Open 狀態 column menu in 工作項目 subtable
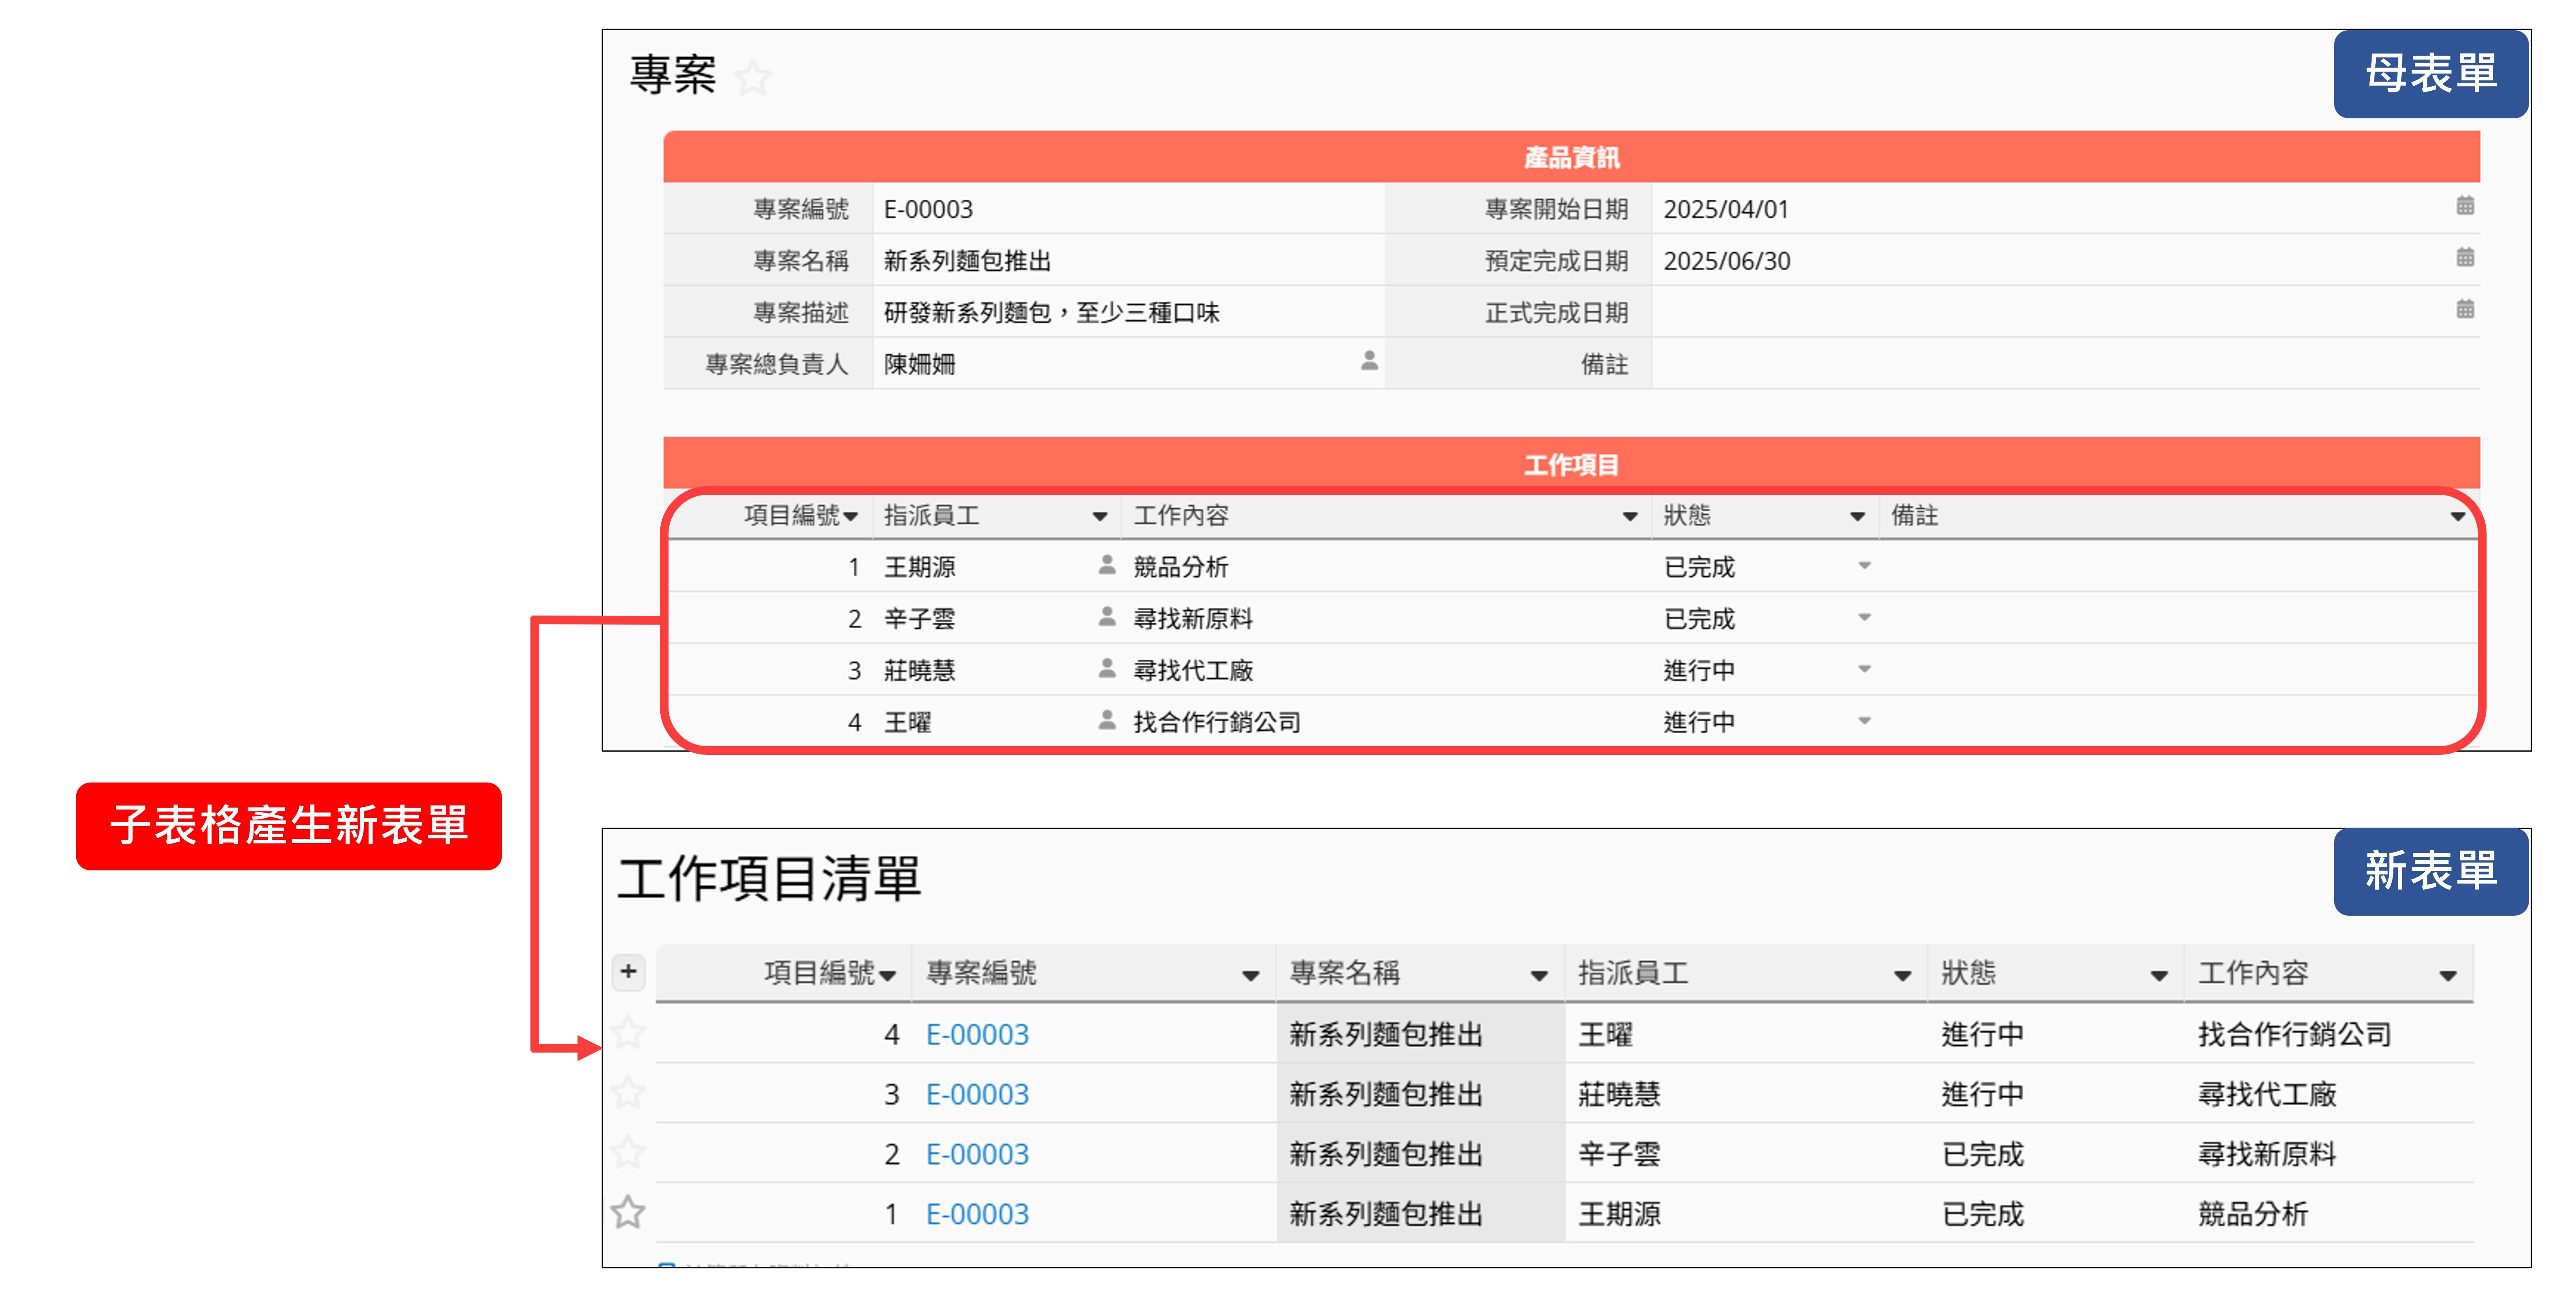Viewport: 2576px width, 1309px height. [1857, 517]
